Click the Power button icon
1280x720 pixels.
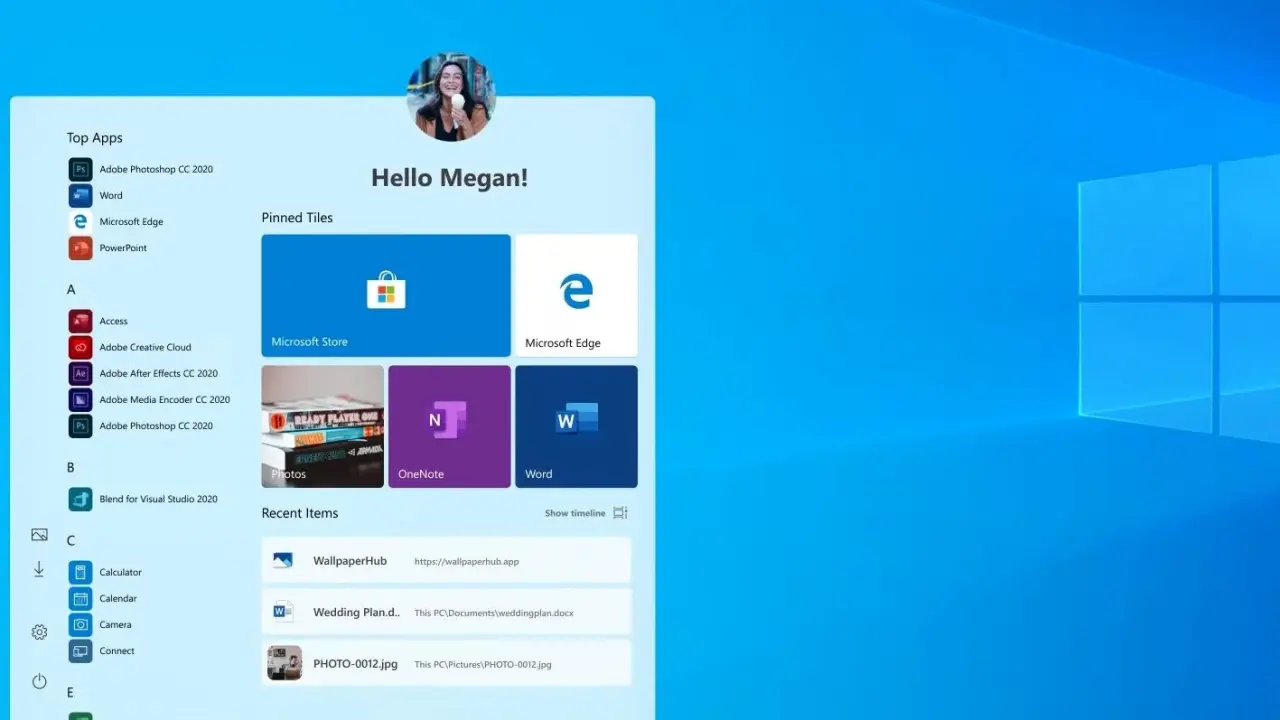[x=39, y=681]
